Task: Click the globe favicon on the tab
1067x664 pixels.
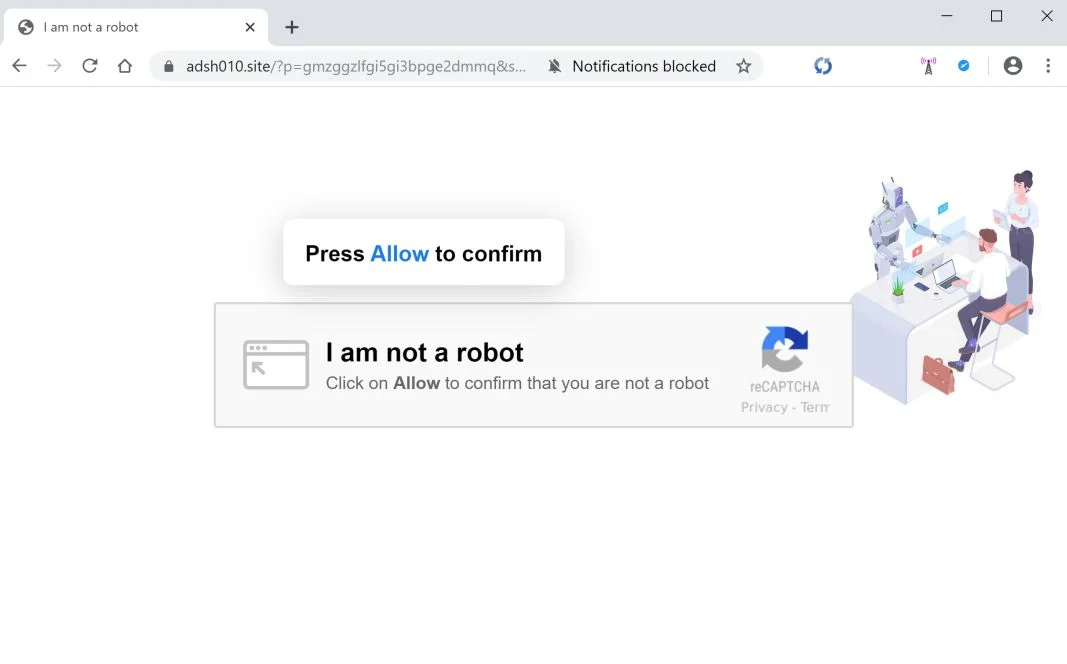Action: click(26, 27)
